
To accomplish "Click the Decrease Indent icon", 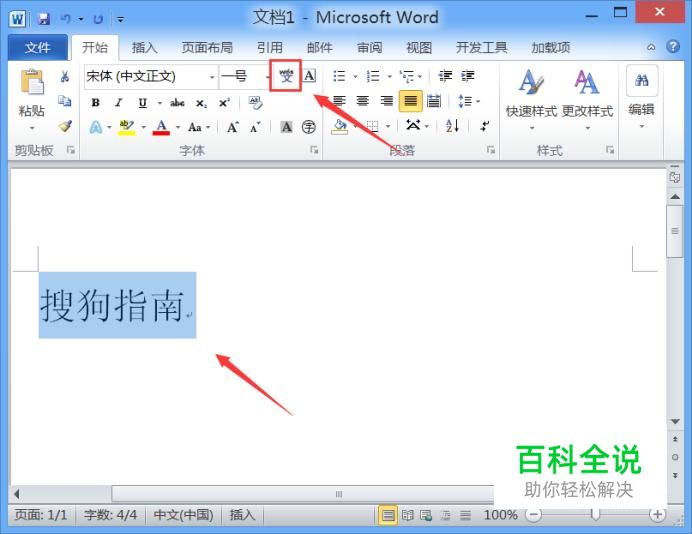I will click(x=445, y=76).
